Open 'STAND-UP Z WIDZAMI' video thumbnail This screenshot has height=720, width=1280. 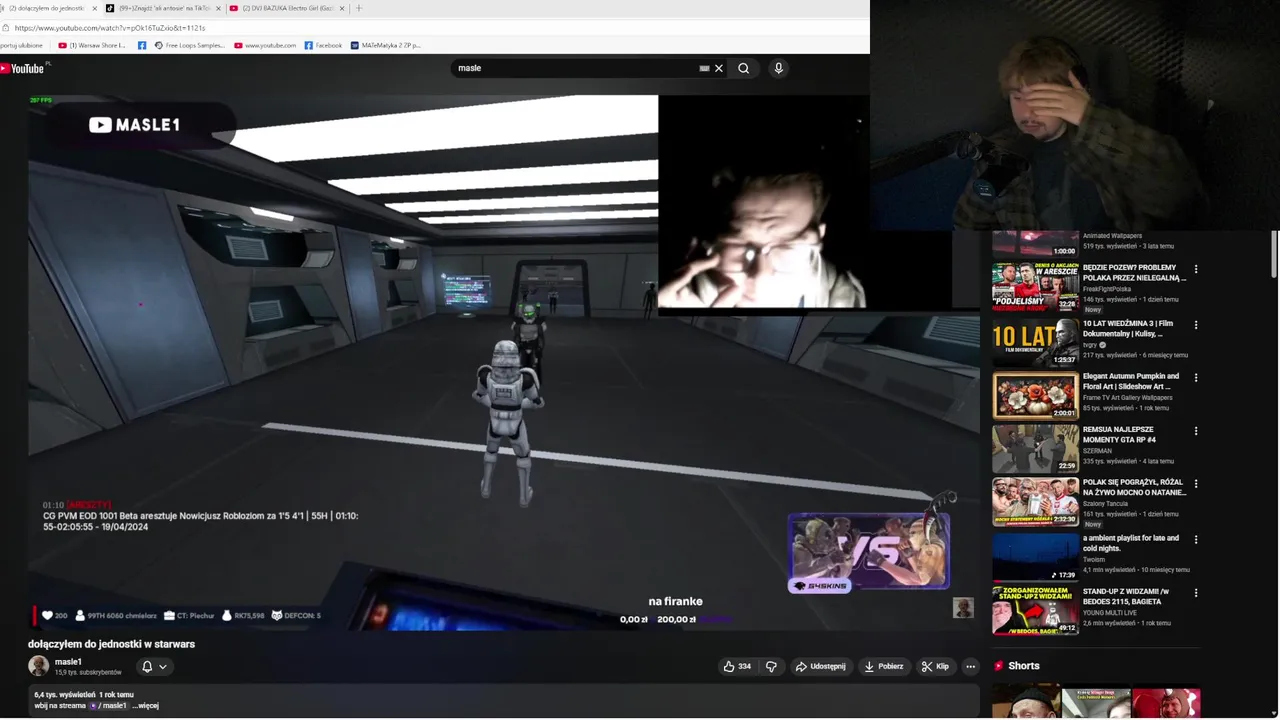click(x=1035, y=610)
